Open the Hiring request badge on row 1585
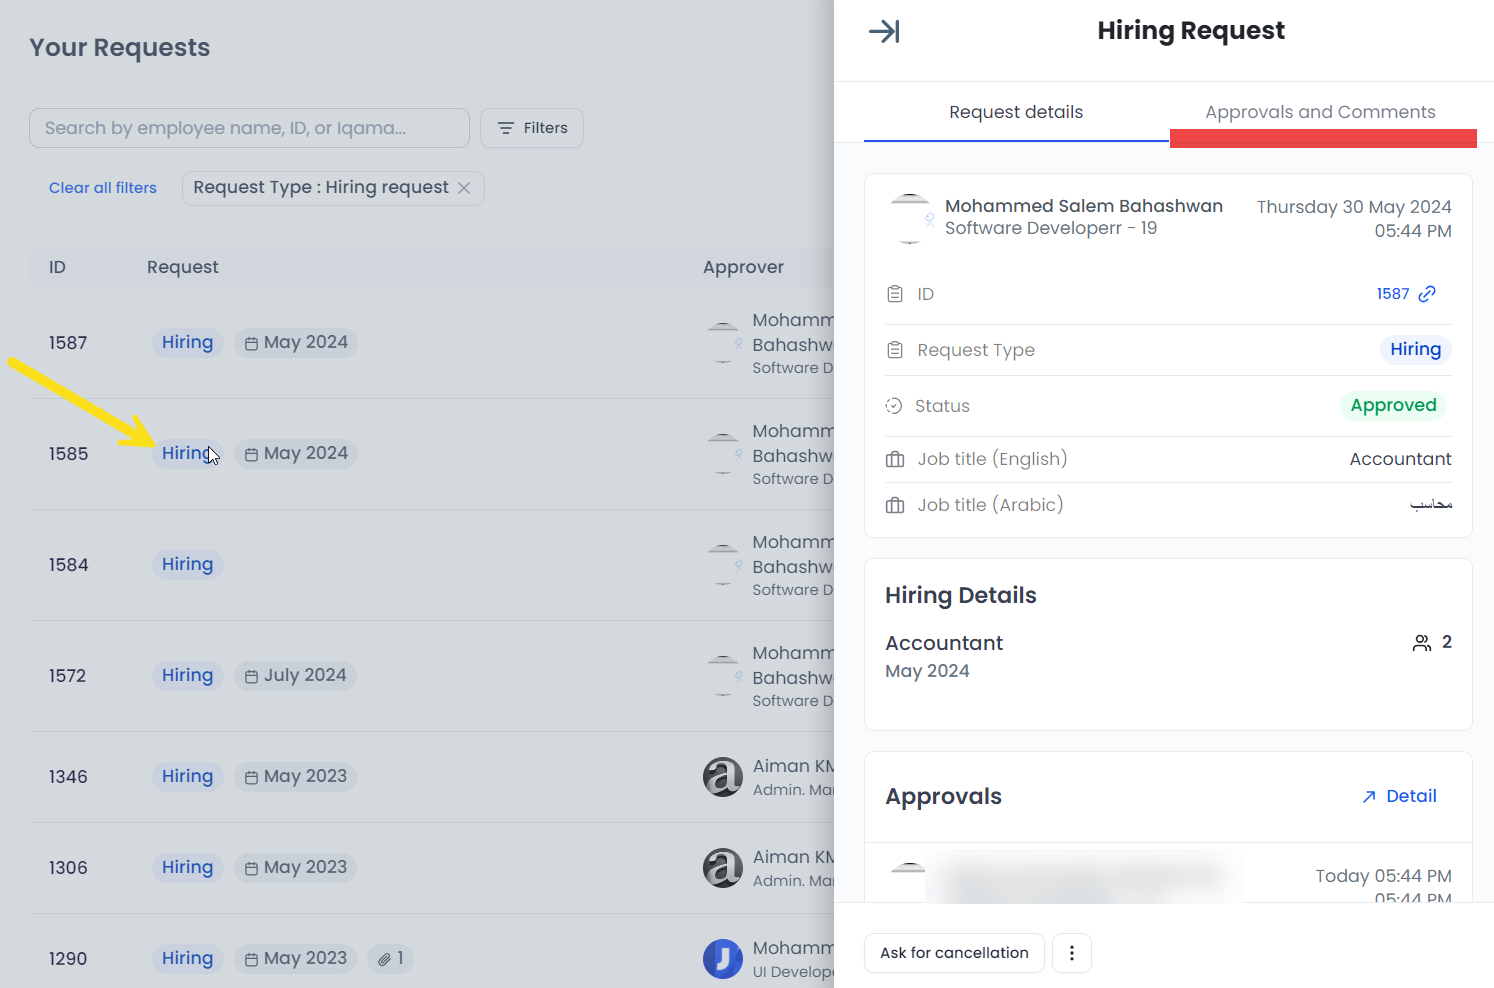 pyautogui.click(x=187, y=453)
